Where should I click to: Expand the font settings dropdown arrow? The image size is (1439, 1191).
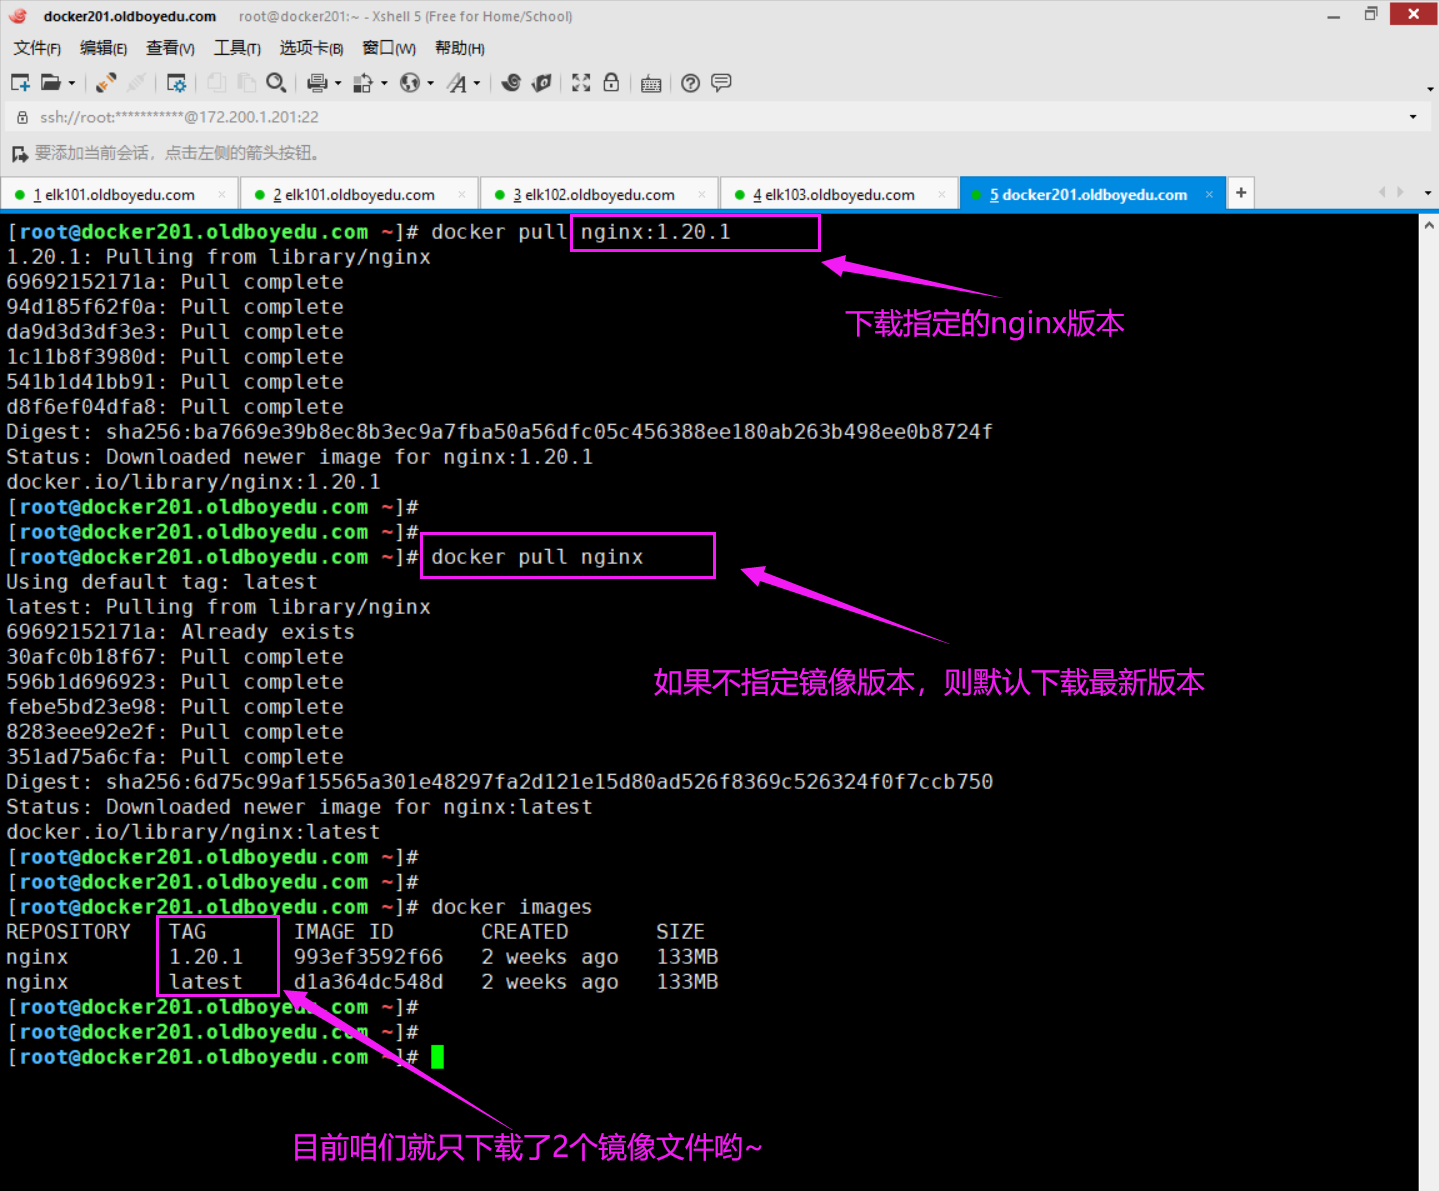tap(477, 84)
